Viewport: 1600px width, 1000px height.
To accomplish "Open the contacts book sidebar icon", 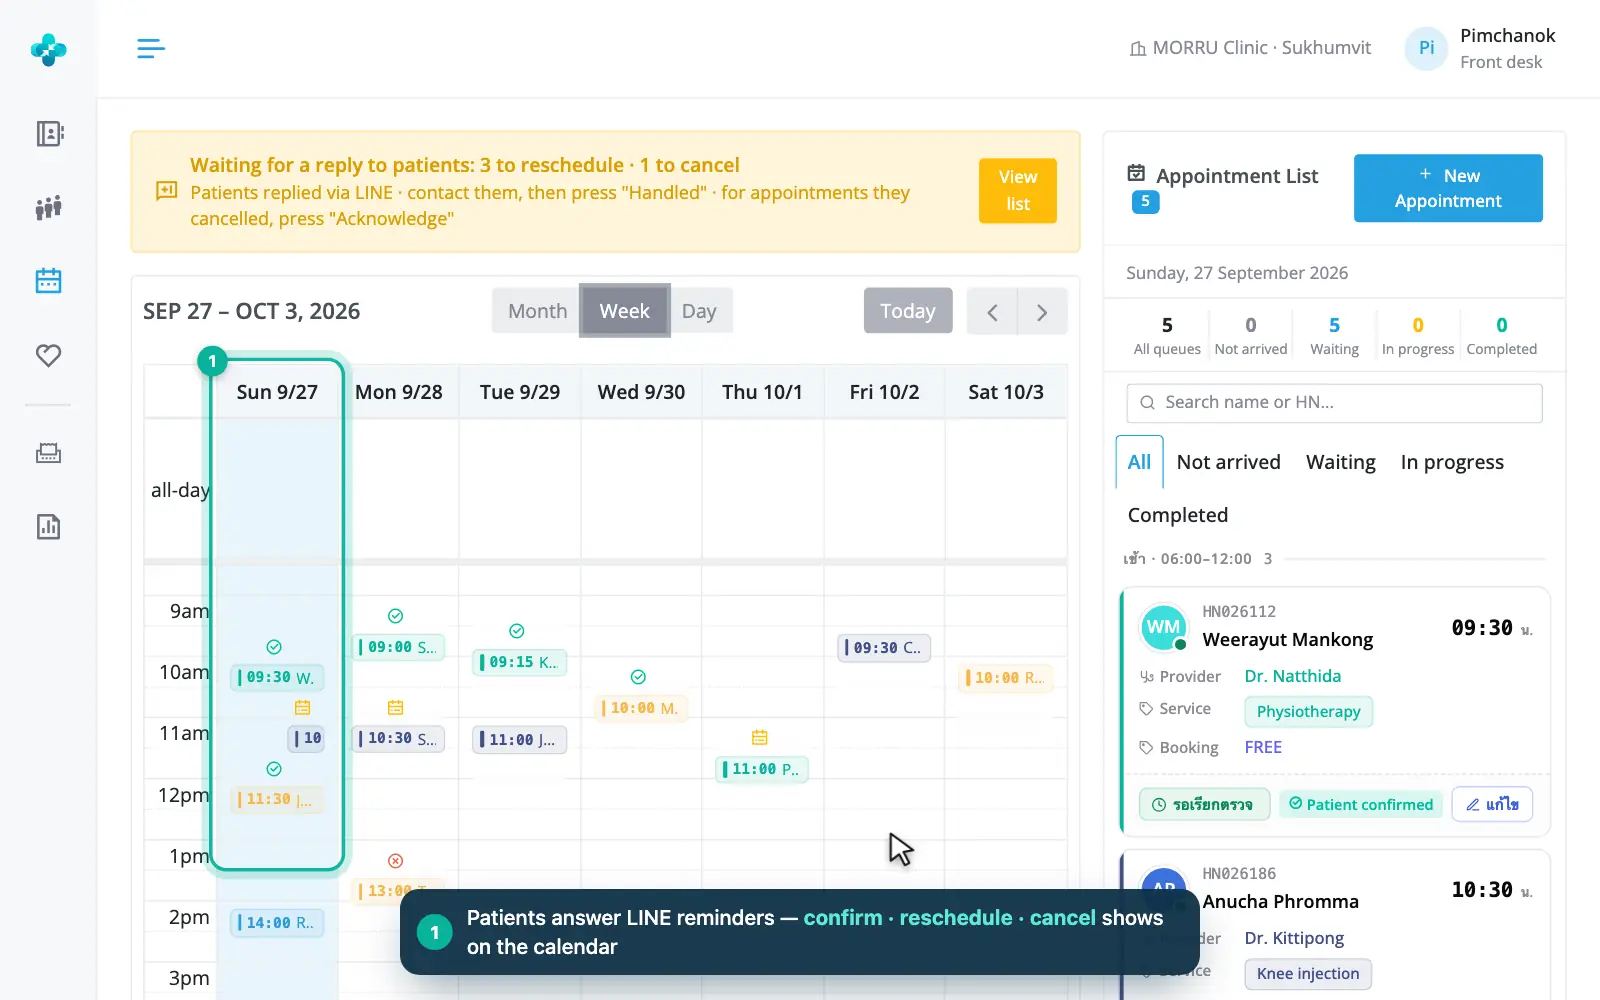I will click(x=49, y=134).
